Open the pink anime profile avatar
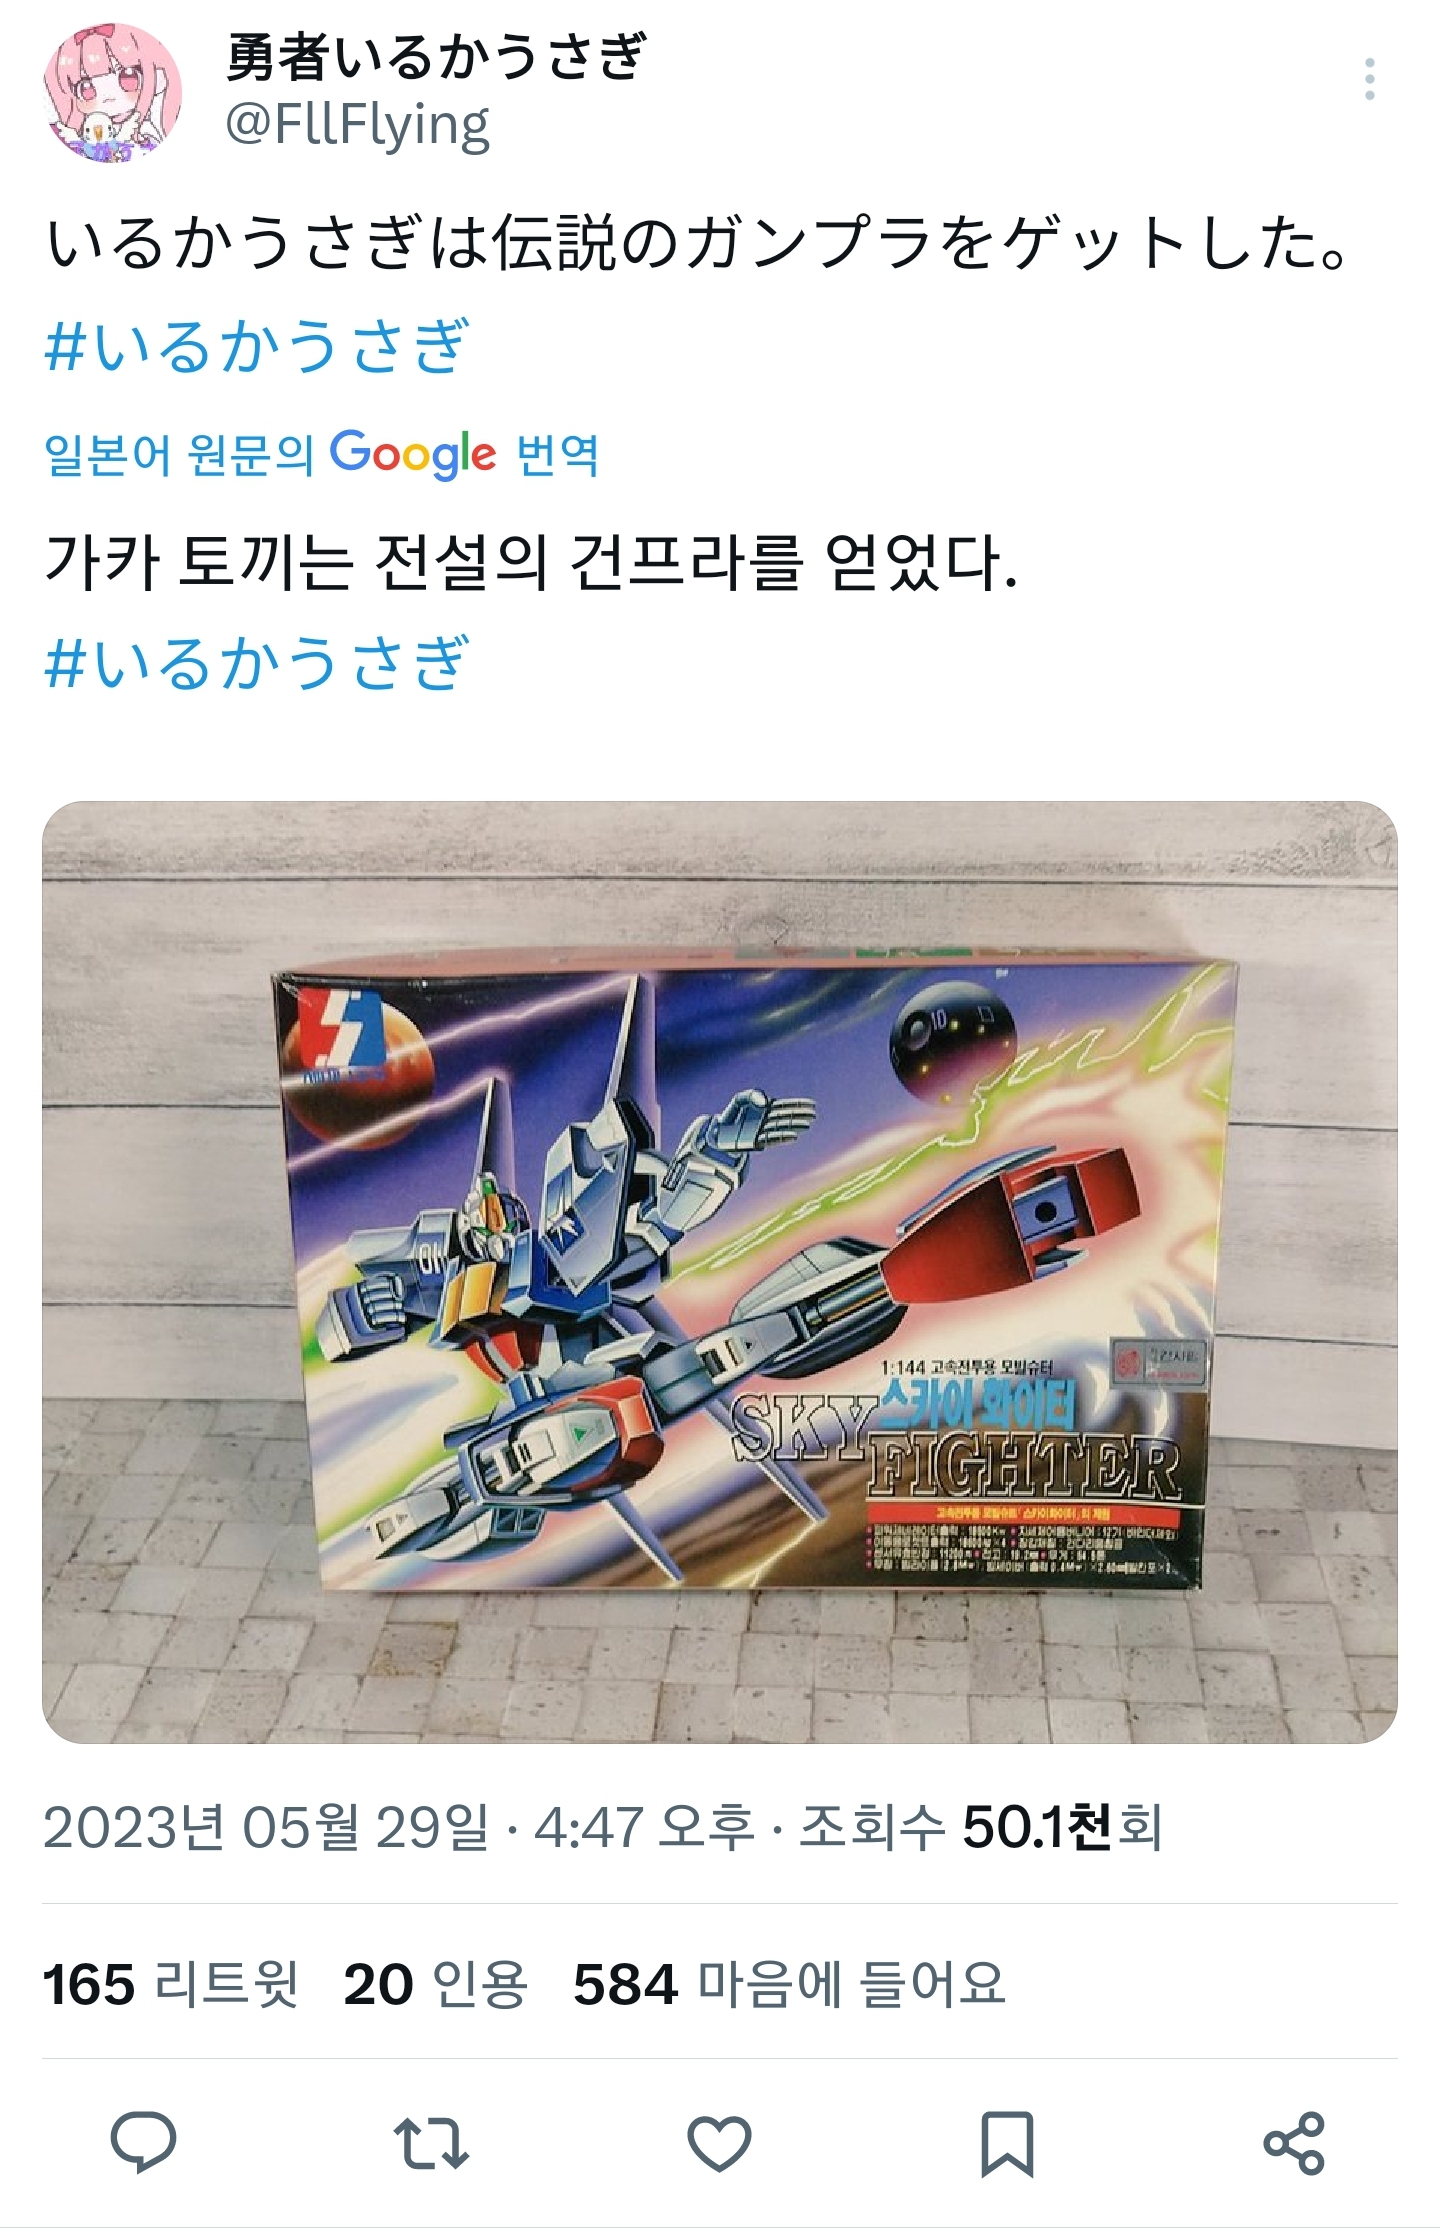1440x2233 pixels. pyautogui.click(x=113, y=93)
